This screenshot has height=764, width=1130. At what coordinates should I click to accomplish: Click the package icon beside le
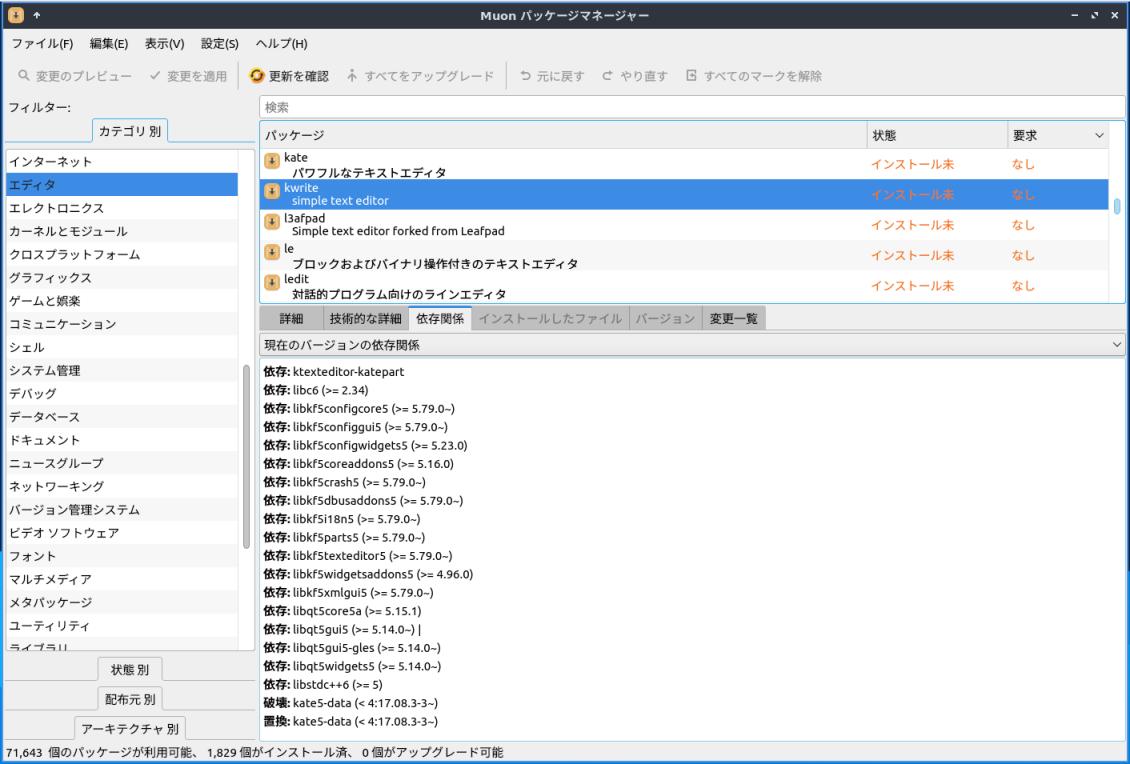click(x=272, y=252)
